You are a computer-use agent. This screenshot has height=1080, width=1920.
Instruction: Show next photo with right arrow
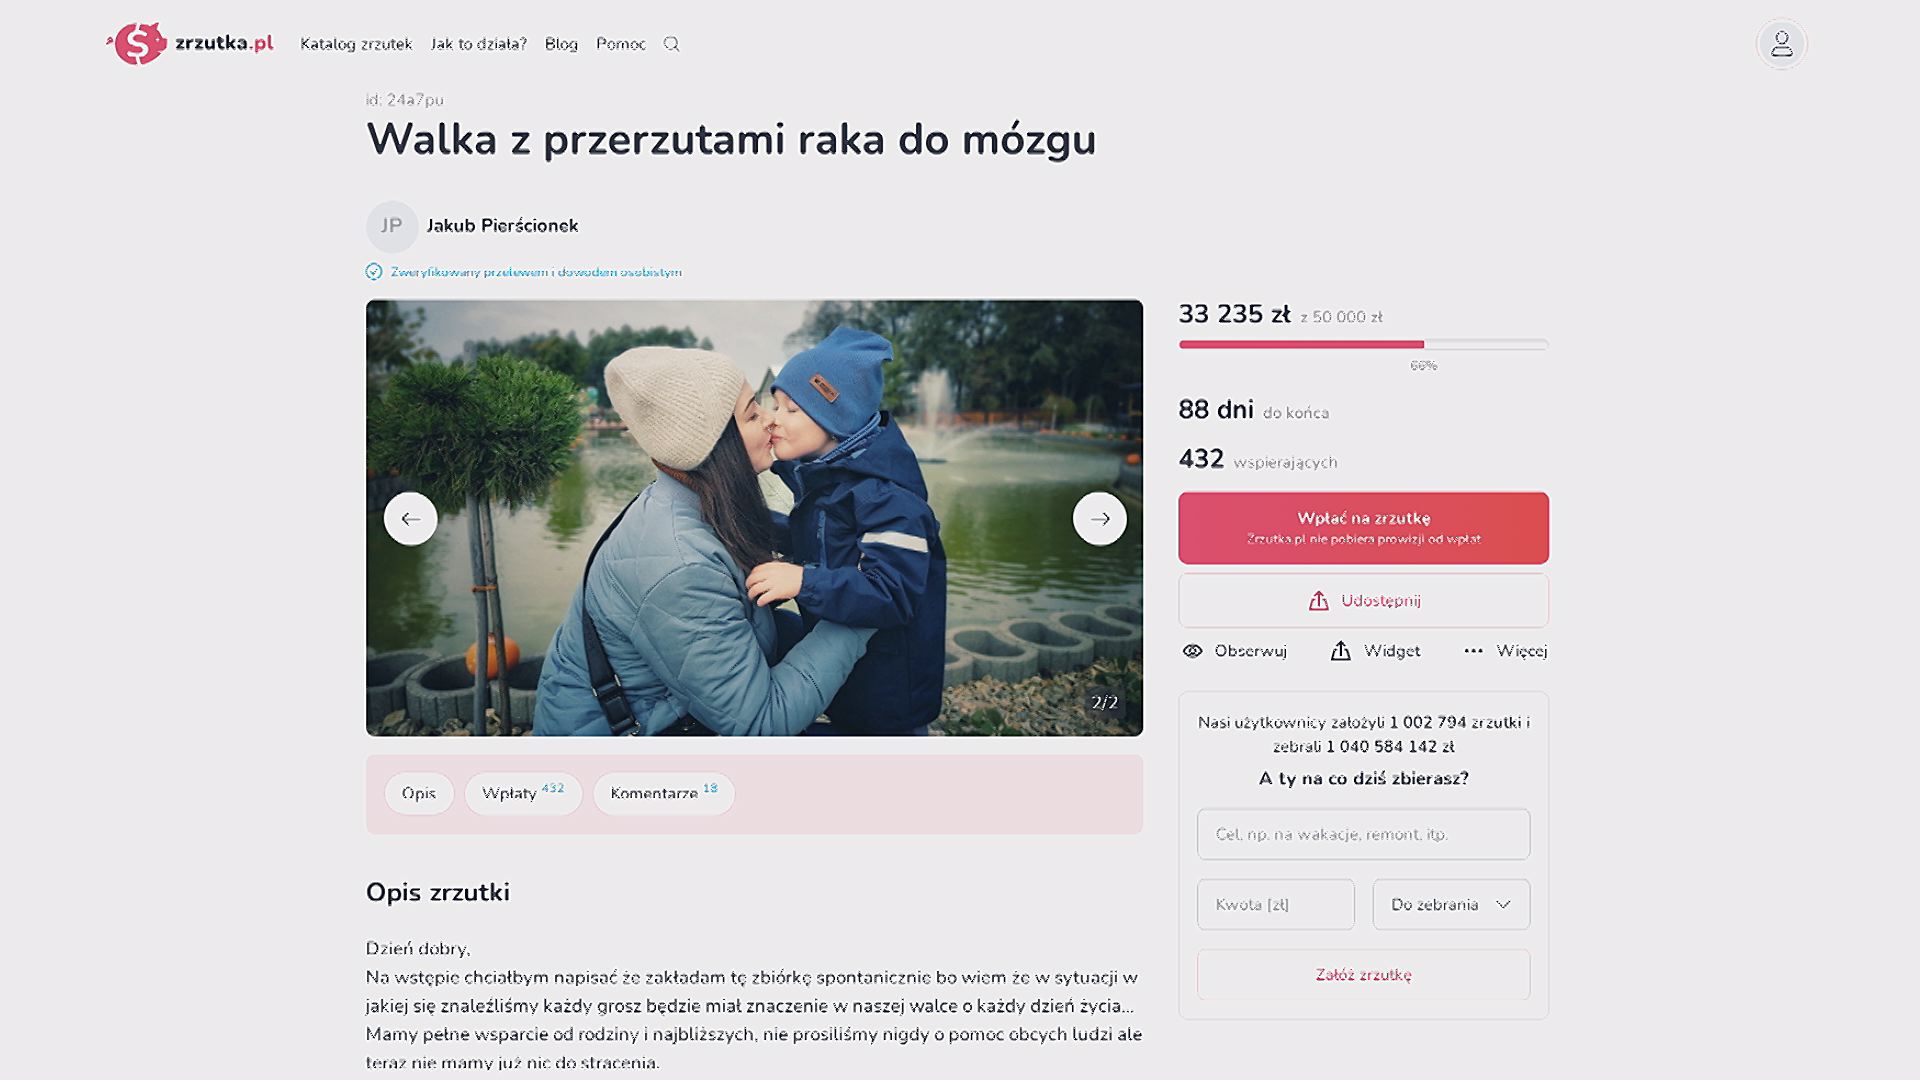point(1099,519)
